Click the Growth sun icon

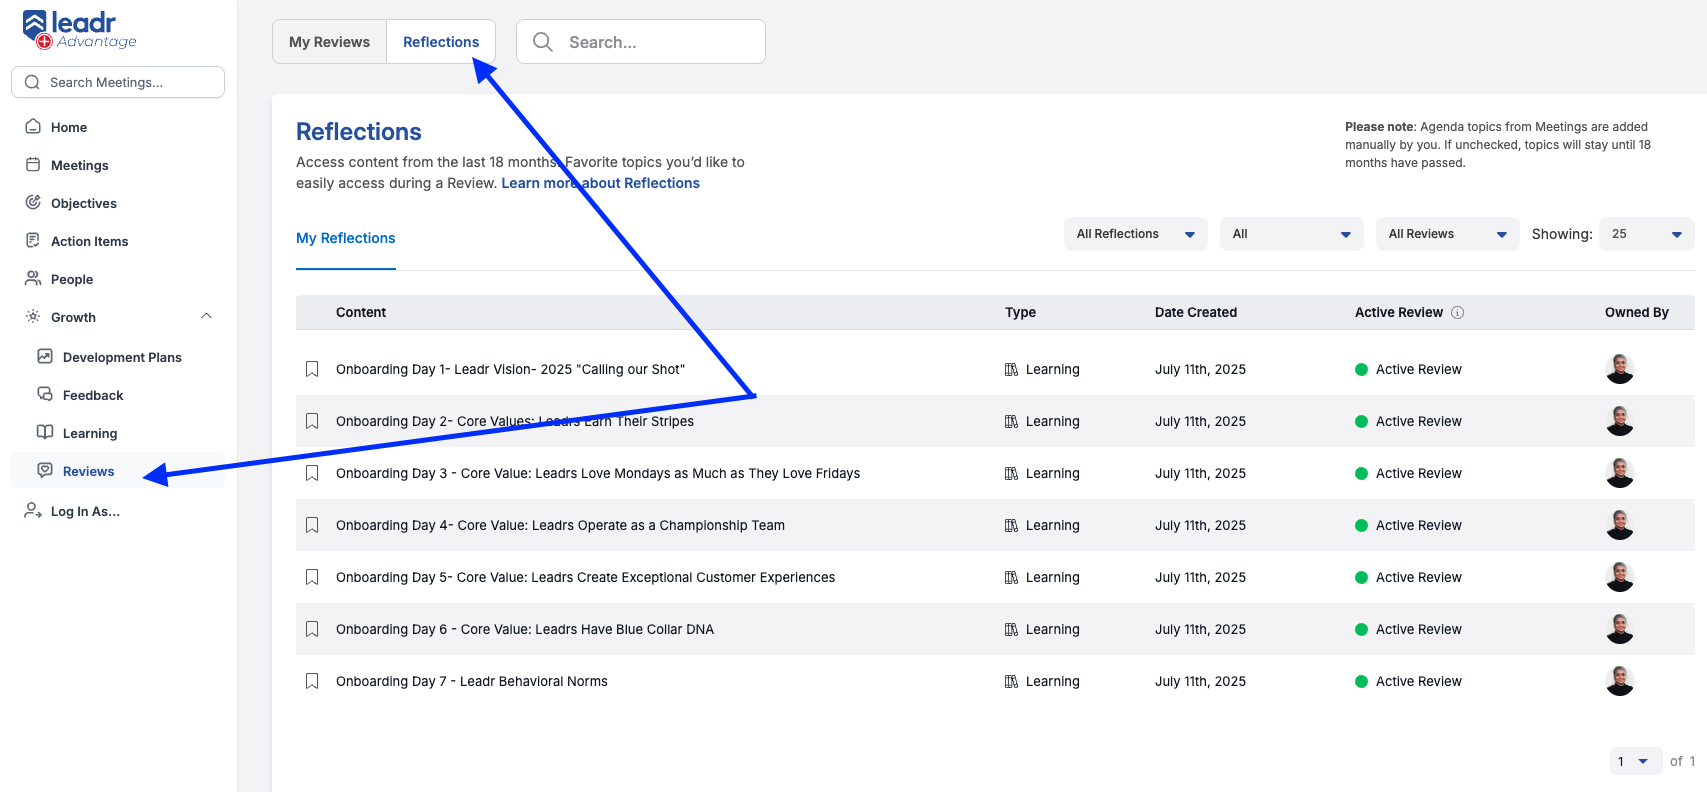[x=33, y=316]
